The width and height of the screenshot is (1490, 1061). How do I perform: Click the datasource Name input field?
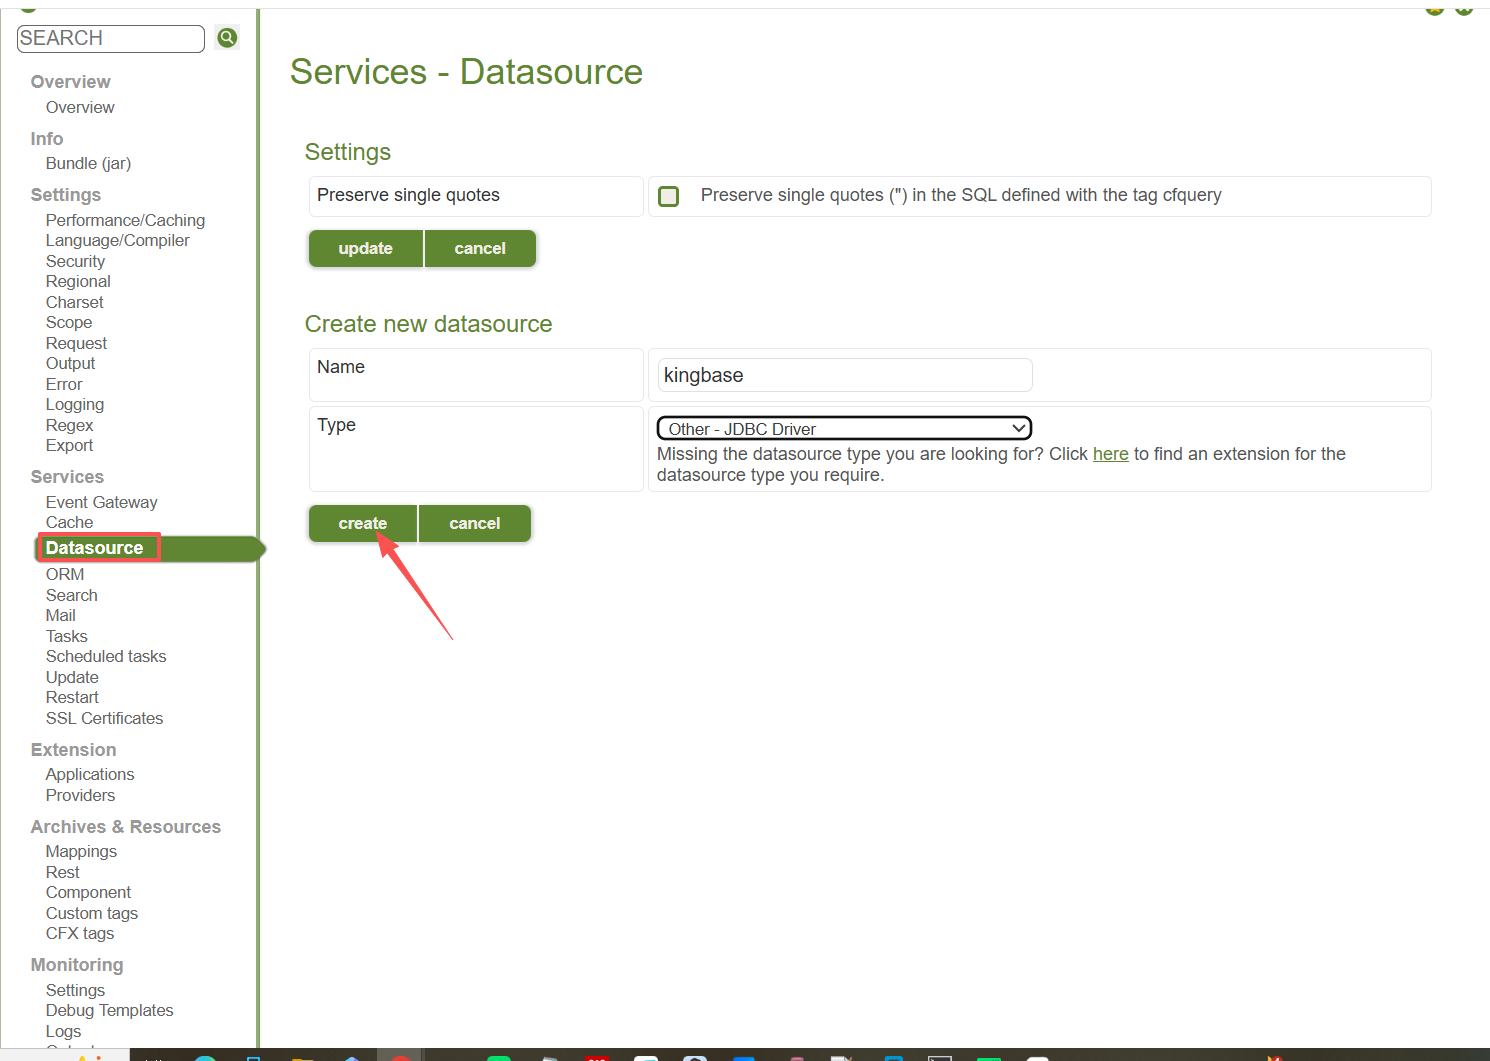(x=844, y=376)
